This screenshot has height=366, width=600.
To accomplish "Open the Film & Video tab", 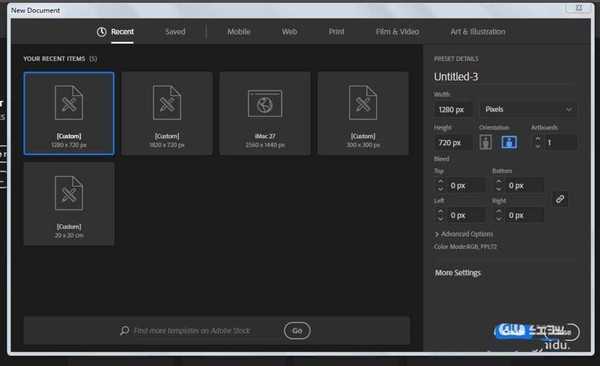I will click(x=397, y=32).
